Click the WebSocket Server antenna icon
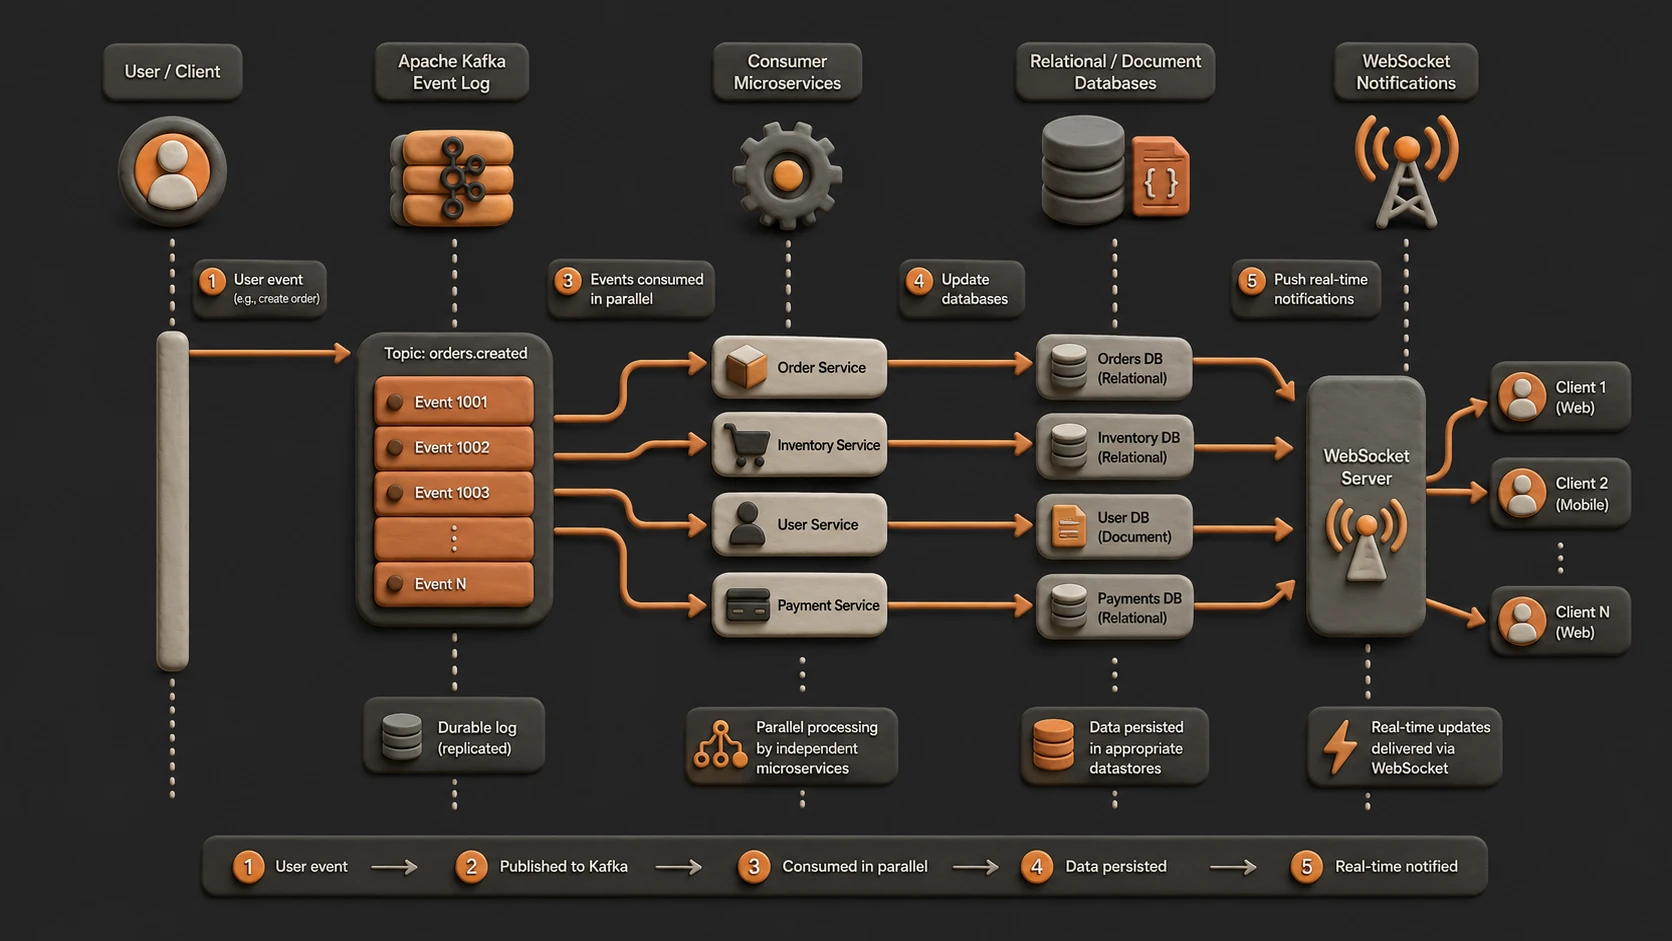This screenshot has width=1672, height=941. tap(1366, 540)
